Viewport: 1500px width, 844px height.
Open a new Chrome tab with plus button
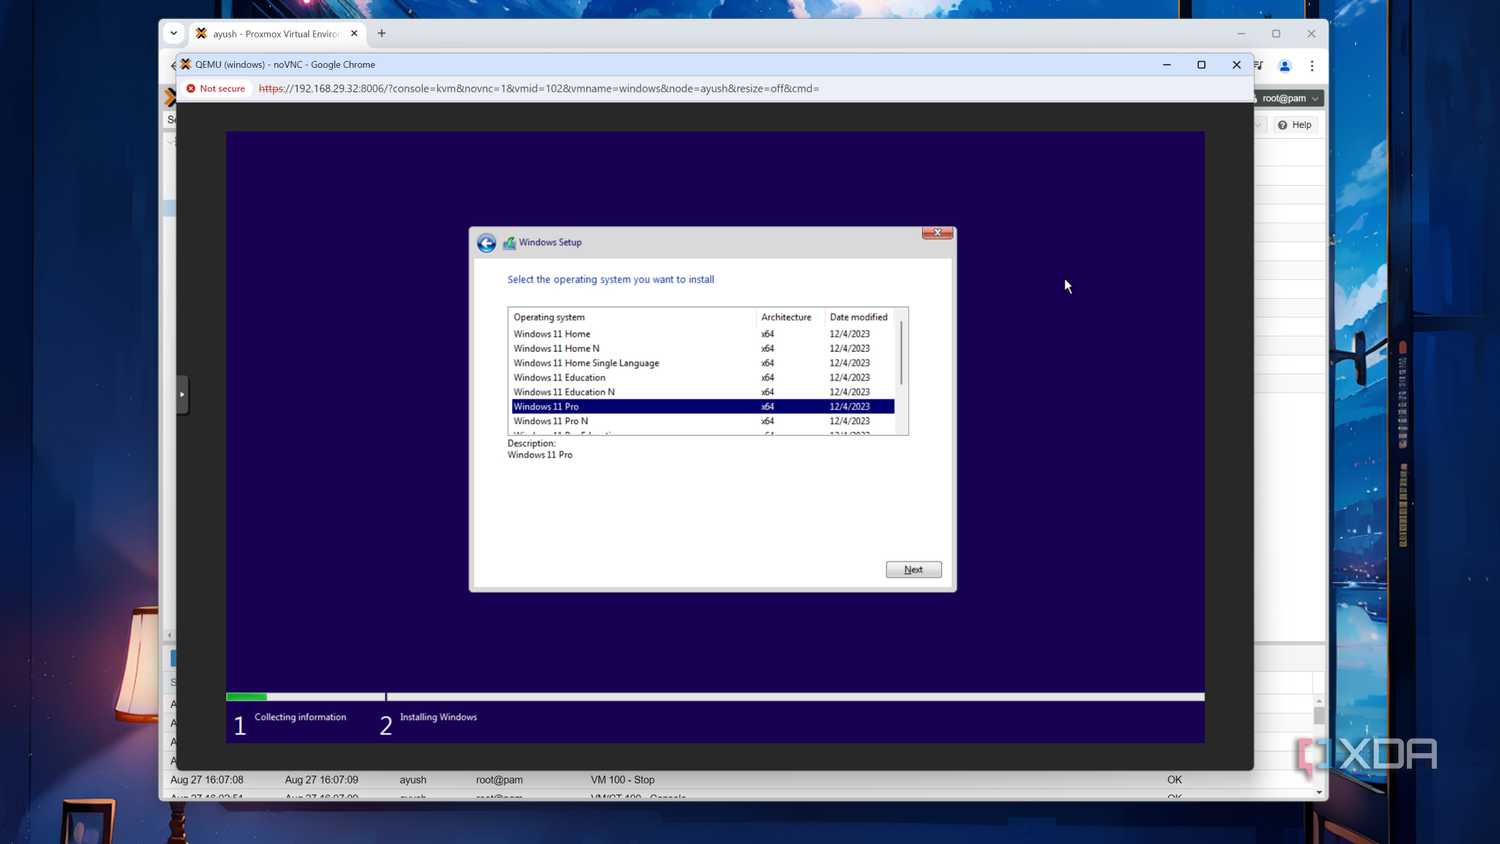(x=381, y=33)
